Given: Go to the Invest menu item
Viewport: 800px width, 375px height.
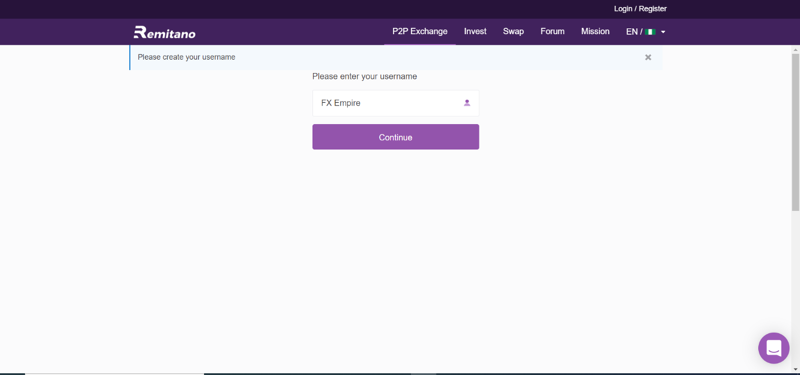Looking at the screenshot, I should pyautogui.click(x=475, y=32).
